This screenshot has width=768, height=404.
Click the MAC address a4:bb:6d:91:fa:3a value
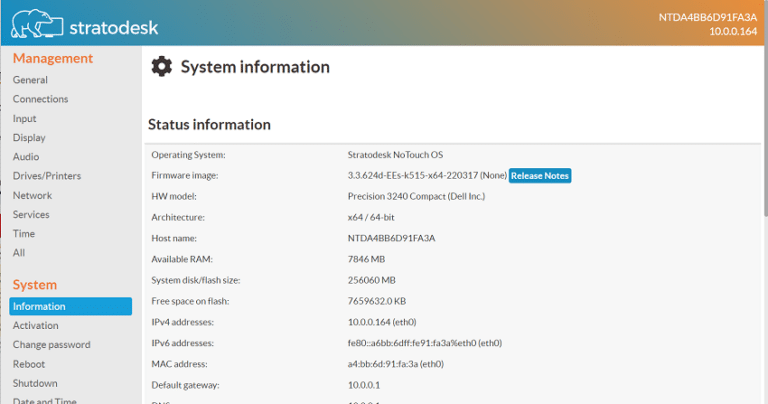(396, 364)
